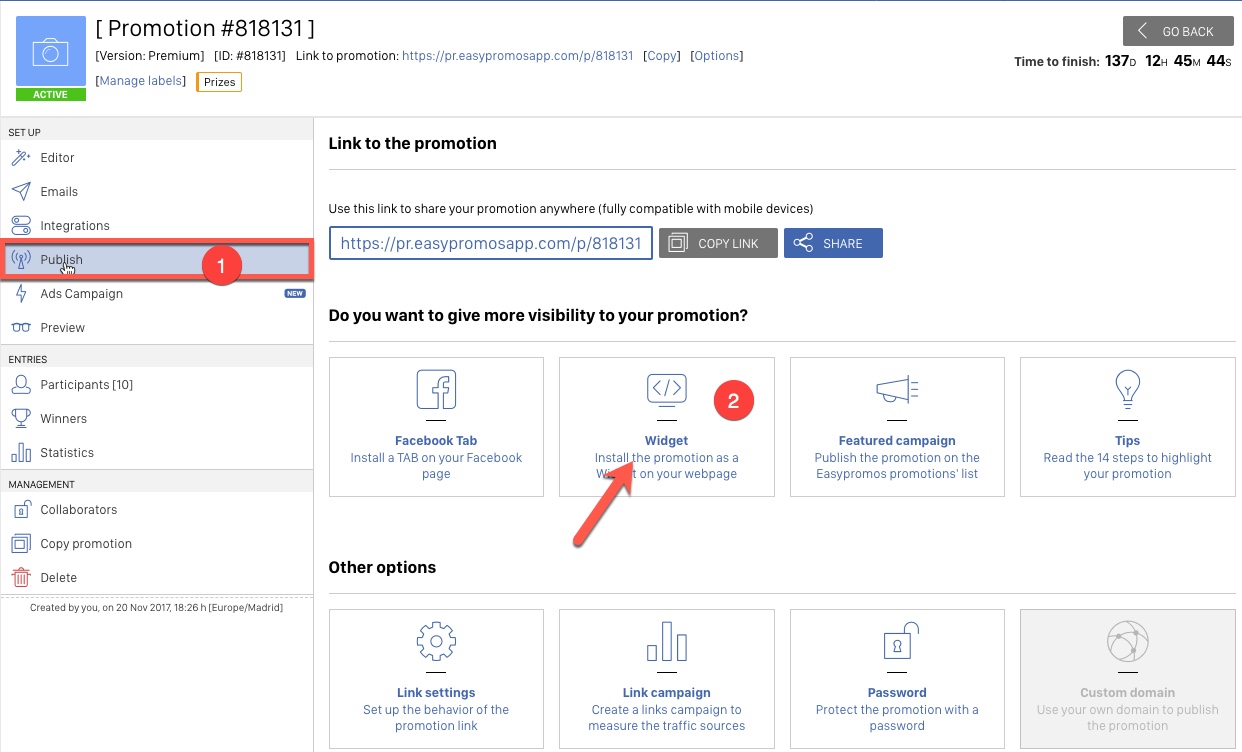Click the Collaborators lock icon

(x=21, y=510)
